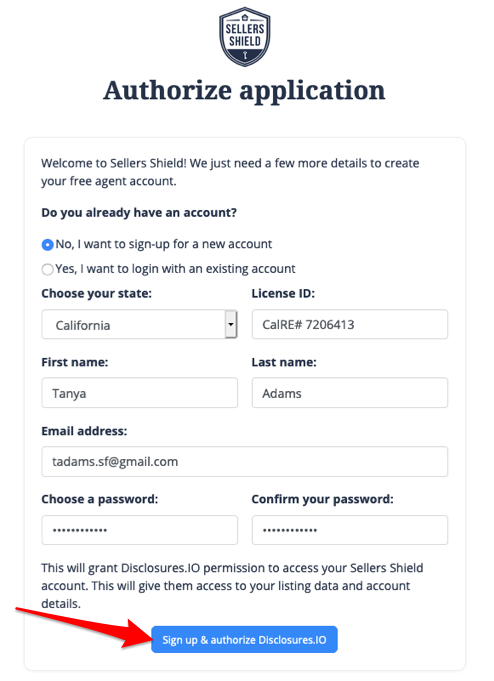This screenshot has height=681, width=494.
Task: Select "Yes, I want to login" radio button
Action: coord(47,269)
